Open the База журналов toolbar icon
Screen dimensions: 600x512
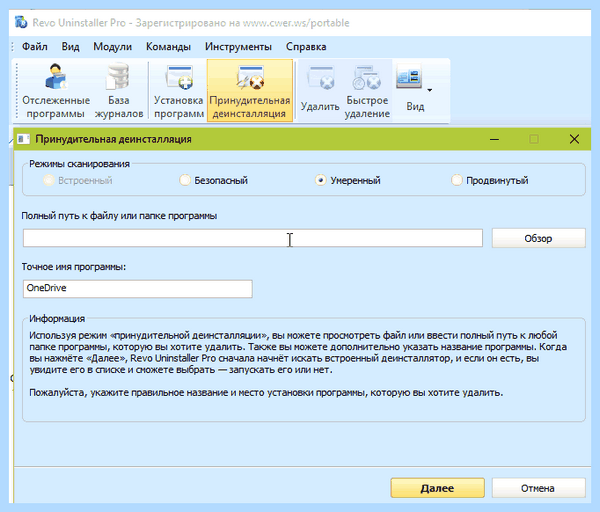pos(119,91)
